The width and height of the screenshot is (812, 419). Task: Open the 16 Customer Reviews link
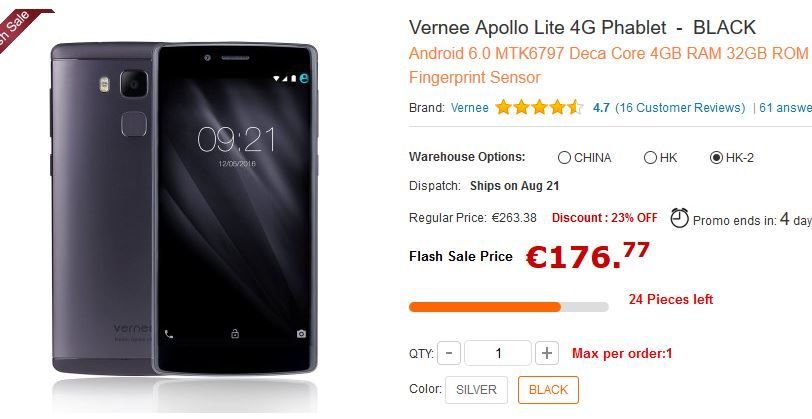click(x=680, y=108)
